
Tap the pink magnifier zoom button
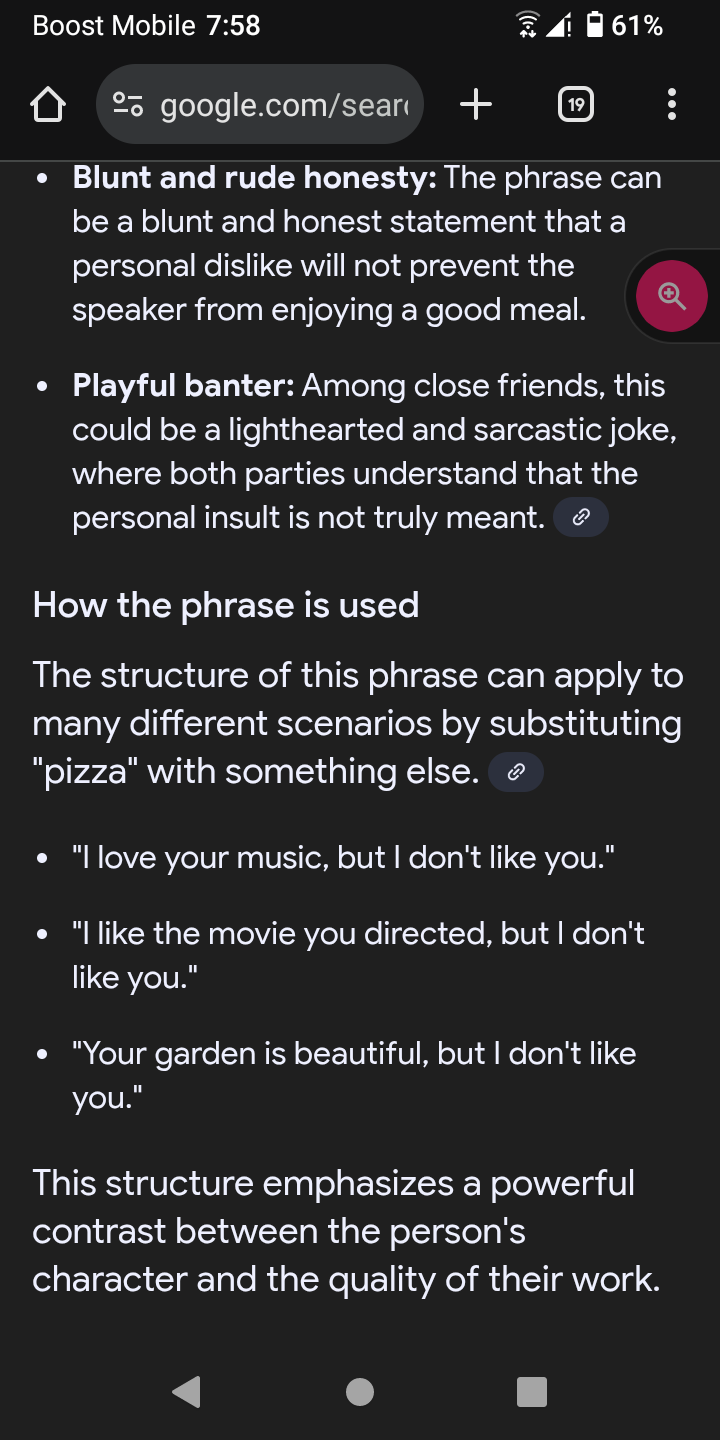[x=672, y=296]
